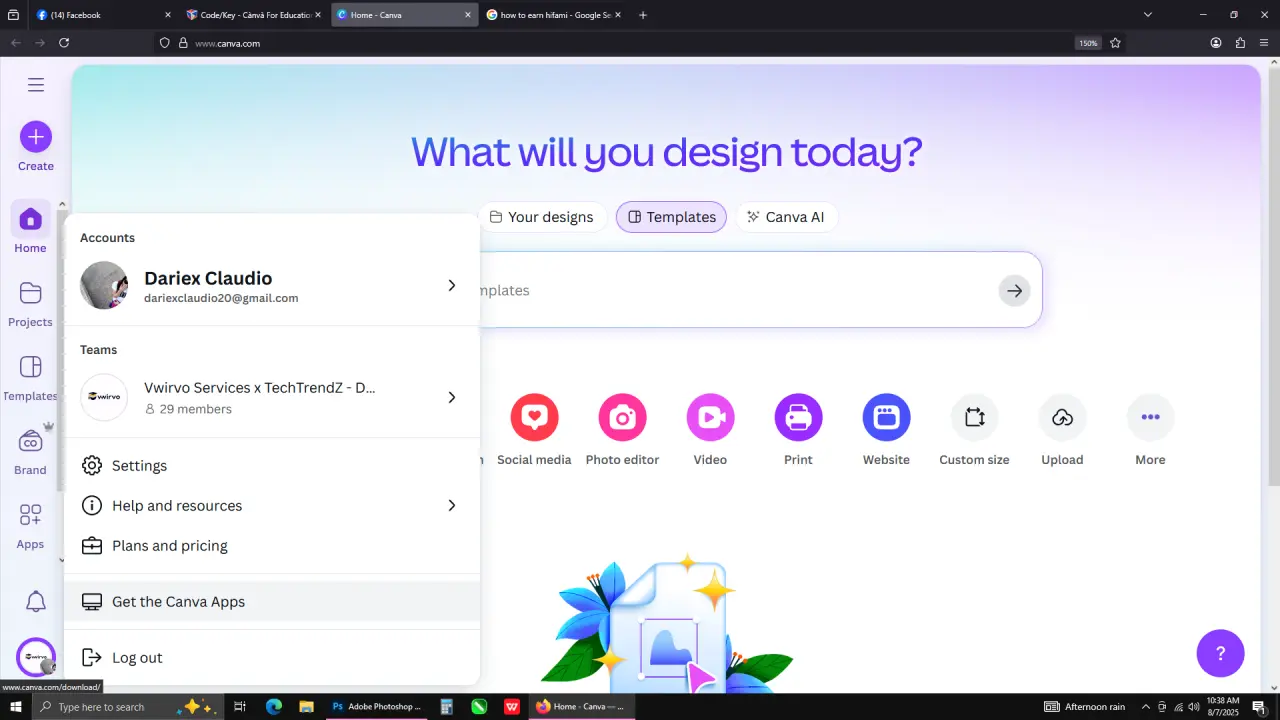
Task: Open the browser extensions puzzle icon
Action: coord(1240,43)
